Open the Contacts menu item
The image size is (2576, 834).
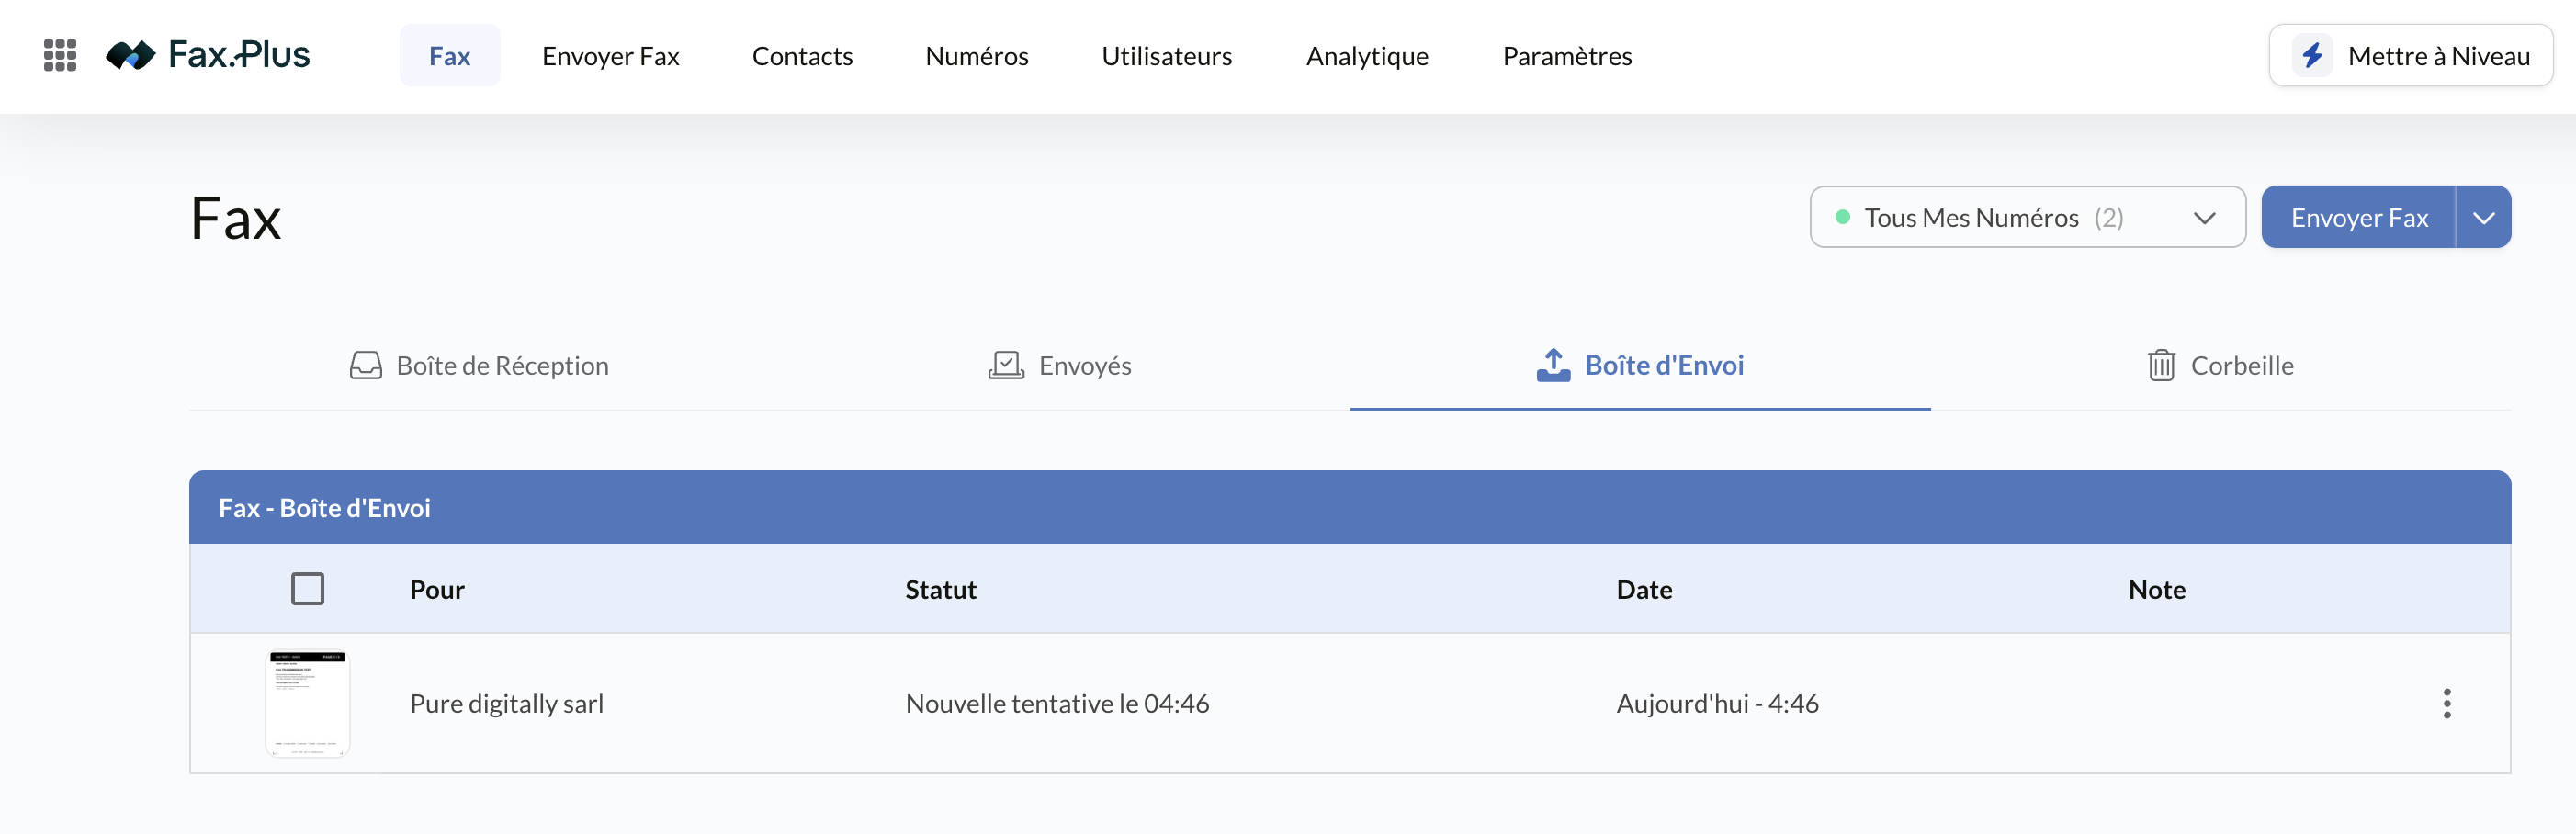[x=802, y=56]
